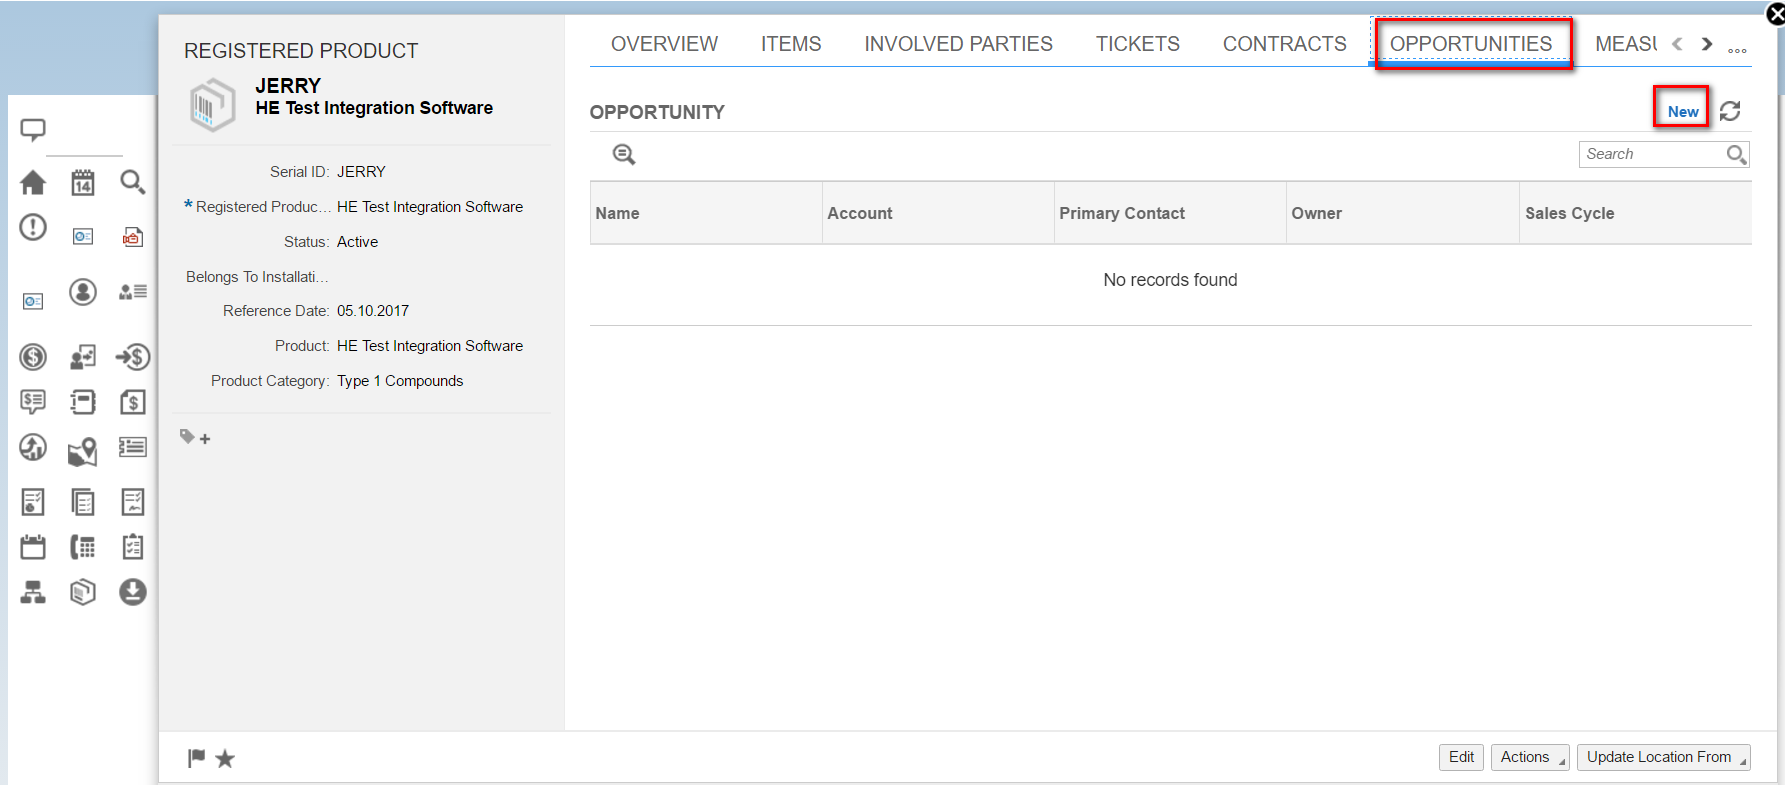1785x785 pixels.
Task: Open the person-in-circle contacts icon
Action: click(x=83, y=292)
